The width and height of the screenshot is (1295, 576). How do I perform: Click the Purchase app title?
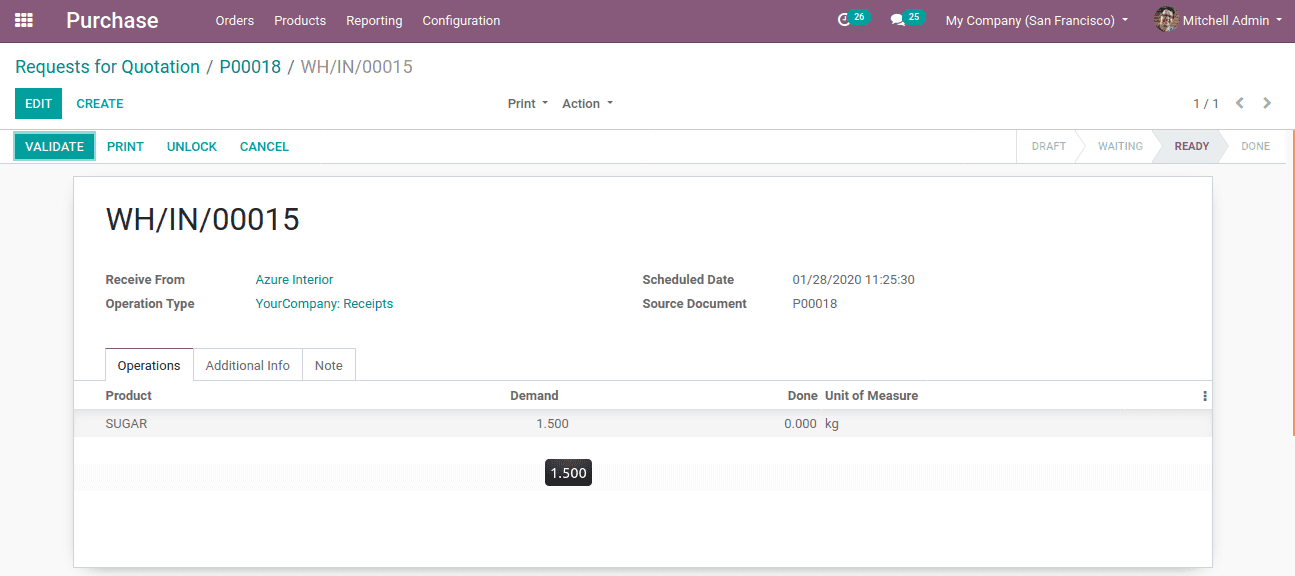coord(112,20)
